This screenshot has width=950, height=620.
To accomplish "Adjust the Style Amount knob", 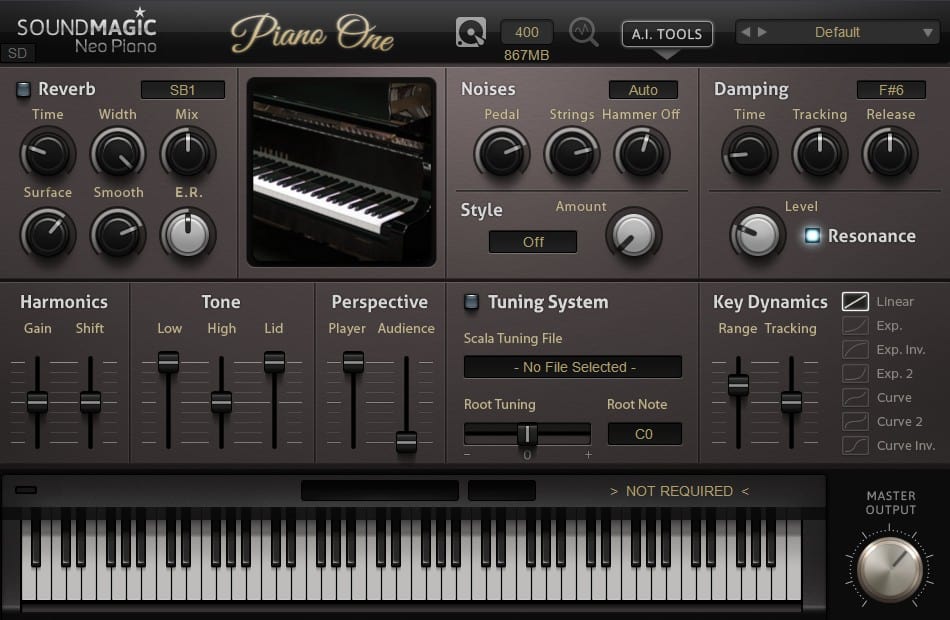I will point(634,235).
